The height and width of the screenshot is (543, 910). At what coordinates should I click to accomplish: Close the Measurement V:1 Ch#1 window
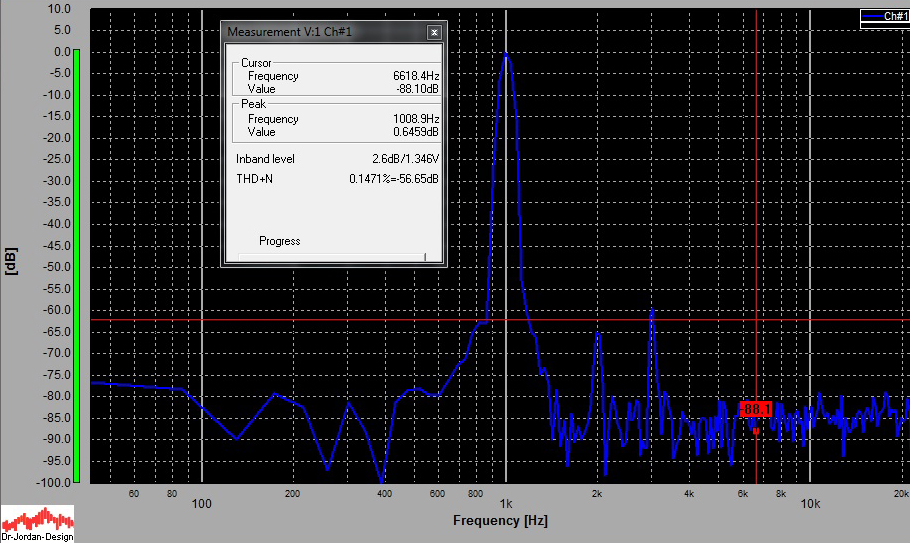pyautogui.click(x=434, y=32)
